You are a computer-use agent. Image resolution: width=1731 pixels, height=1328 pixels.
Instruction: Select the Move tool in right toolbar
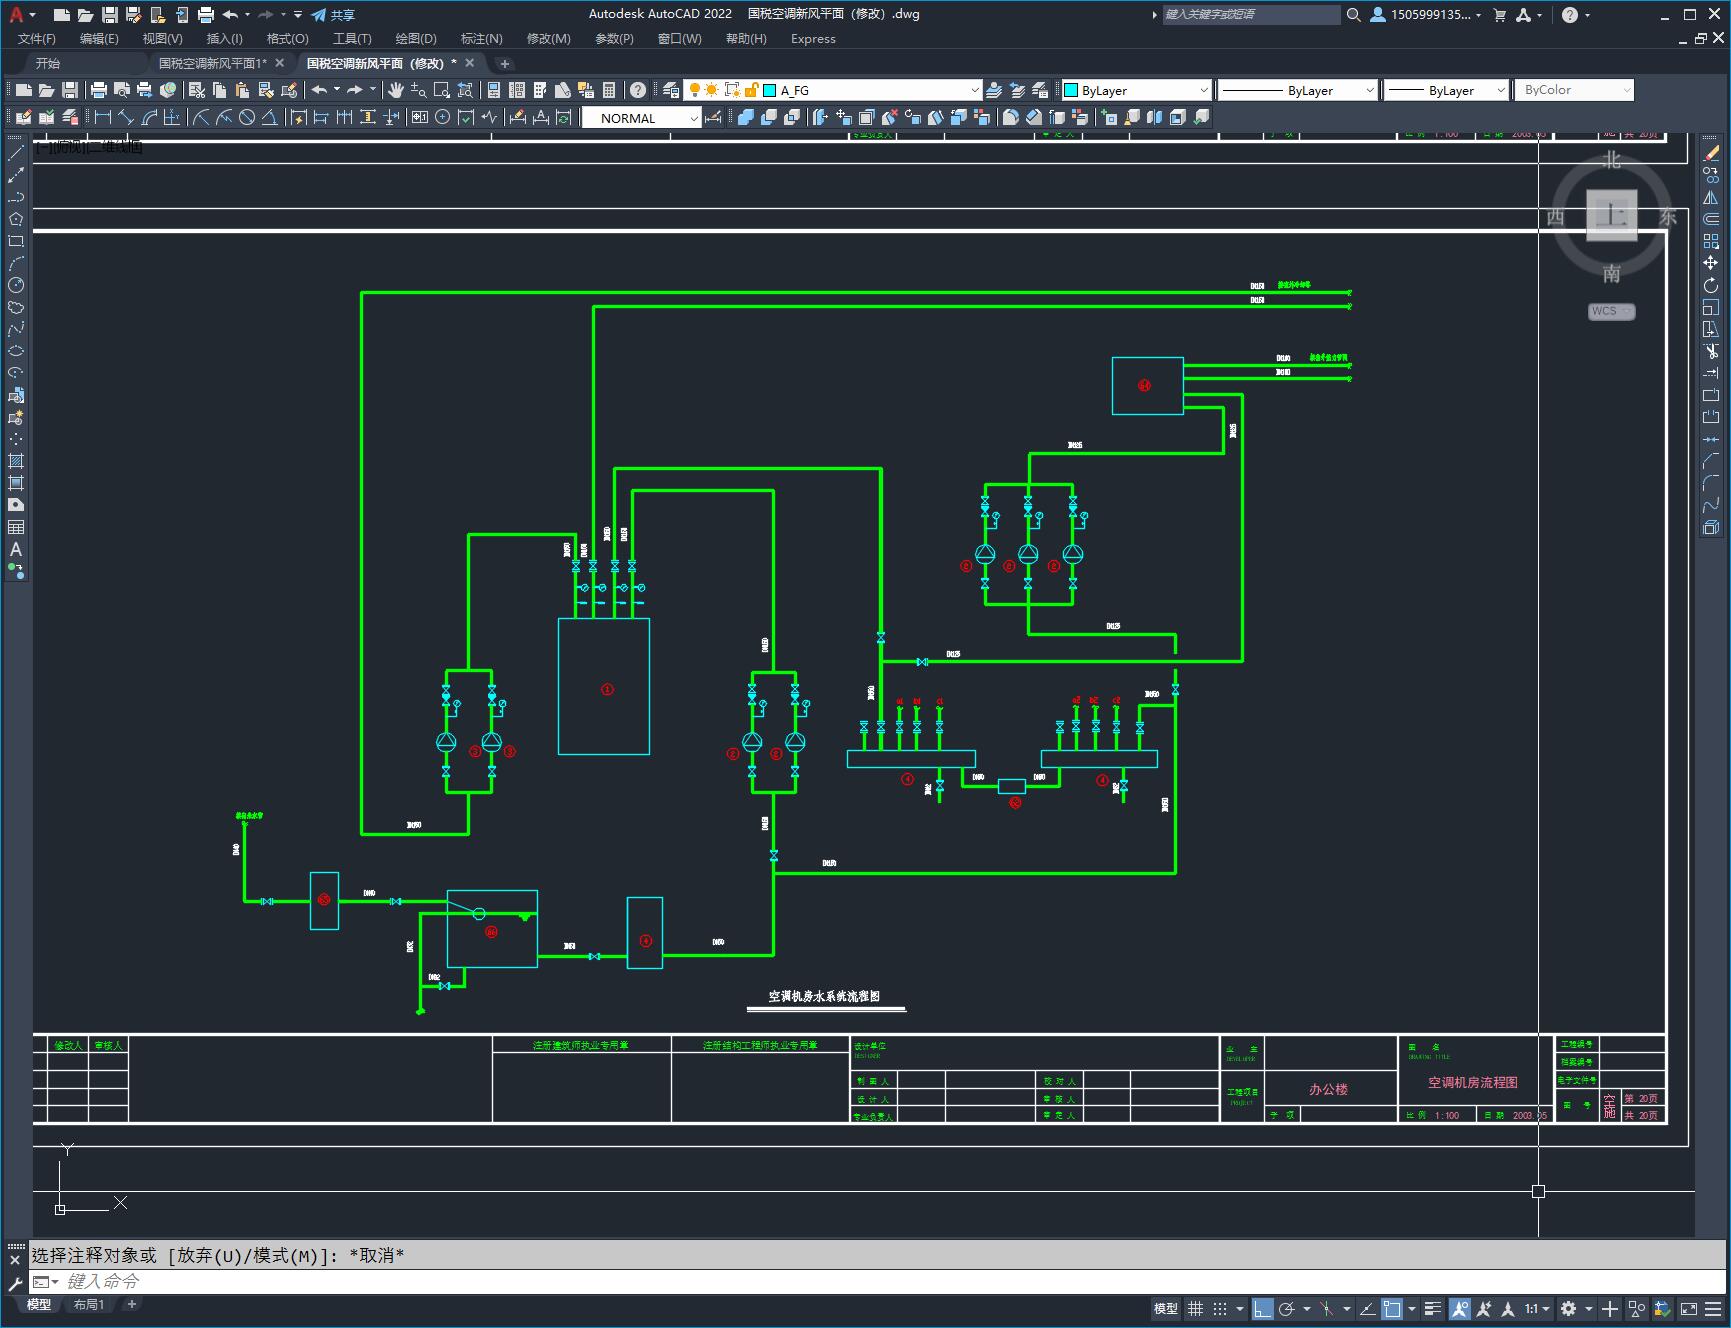click(1711, 263)
